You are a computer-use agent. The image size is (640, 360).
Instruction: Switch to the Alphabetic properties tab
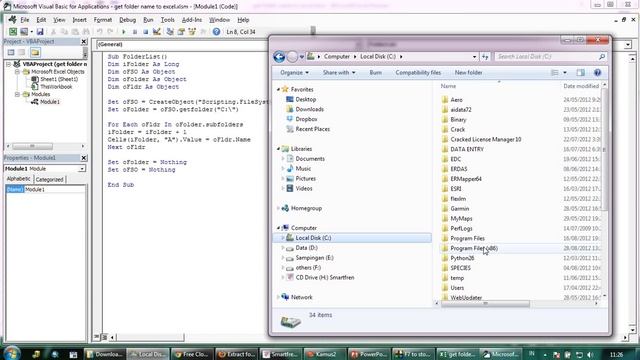click(18, 179)
